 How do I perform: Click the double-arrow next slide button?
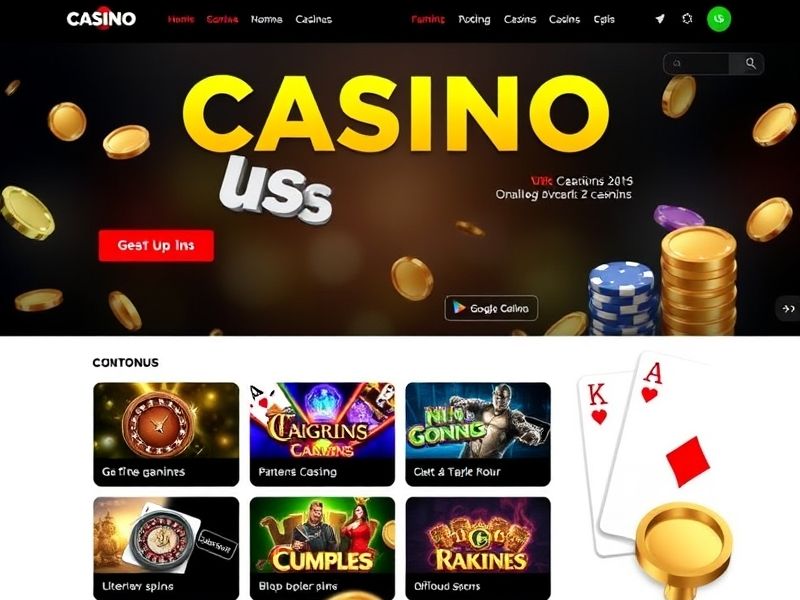(x=789, y=308)
